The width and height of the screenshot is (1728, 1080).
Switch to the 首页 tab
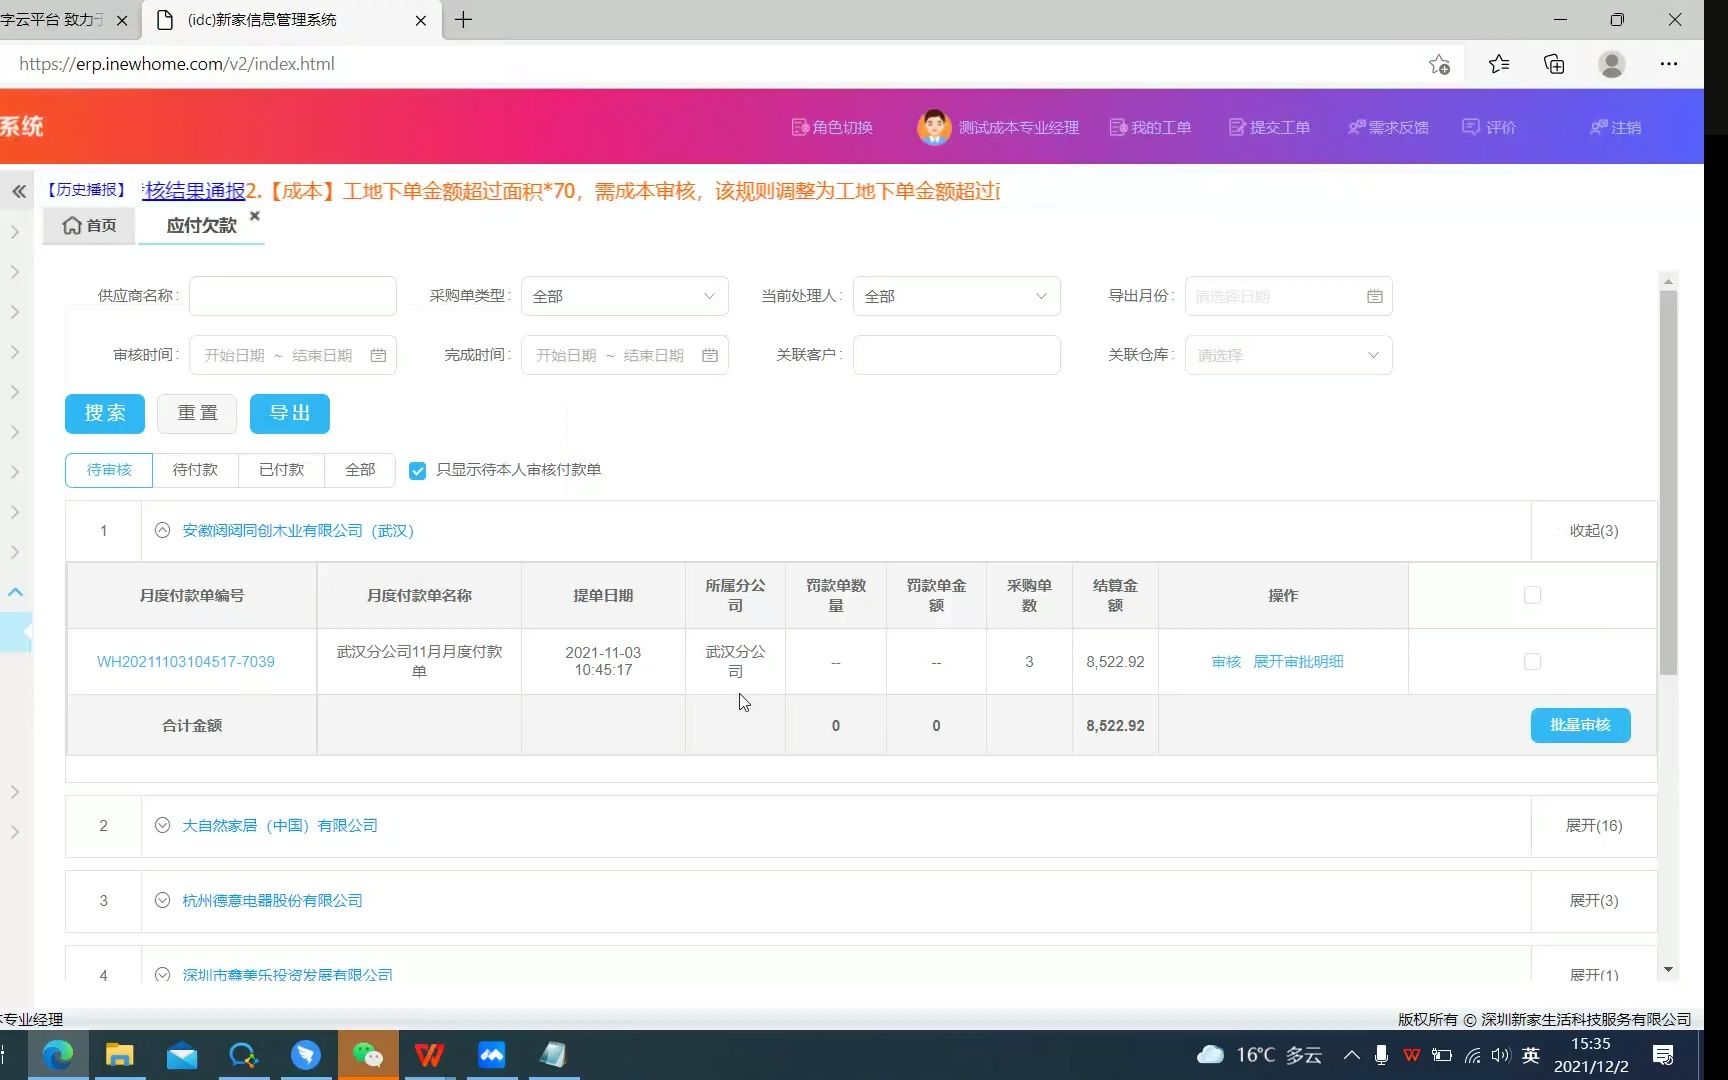pos(89,225)
